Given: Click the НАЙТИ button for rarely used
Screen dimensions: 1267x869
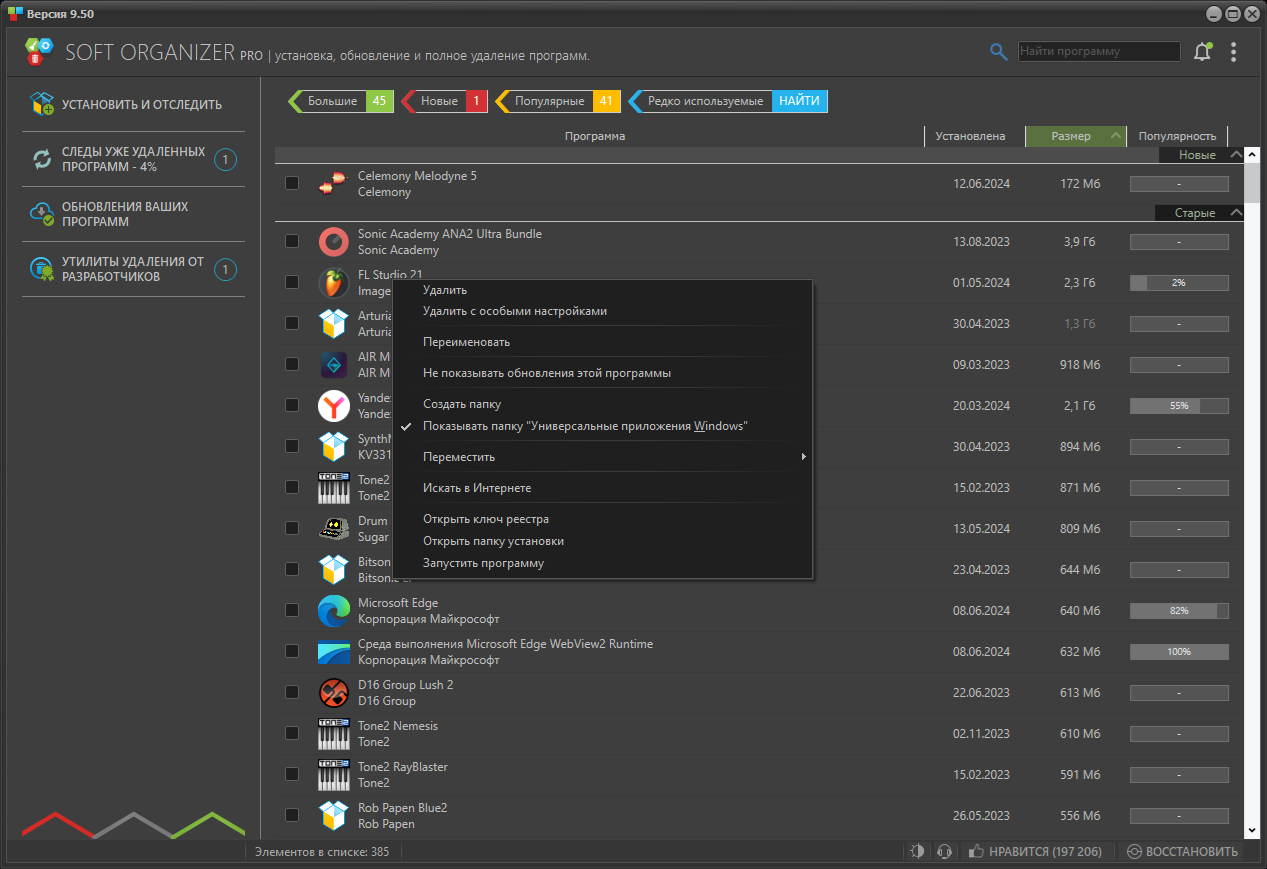Looking at the screenshot, I should [x=800, y=101].
